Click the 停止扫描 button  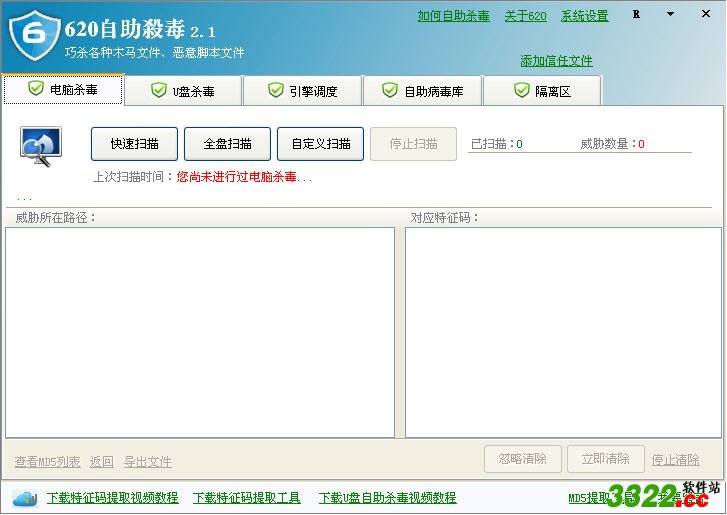tap(414, 144)
